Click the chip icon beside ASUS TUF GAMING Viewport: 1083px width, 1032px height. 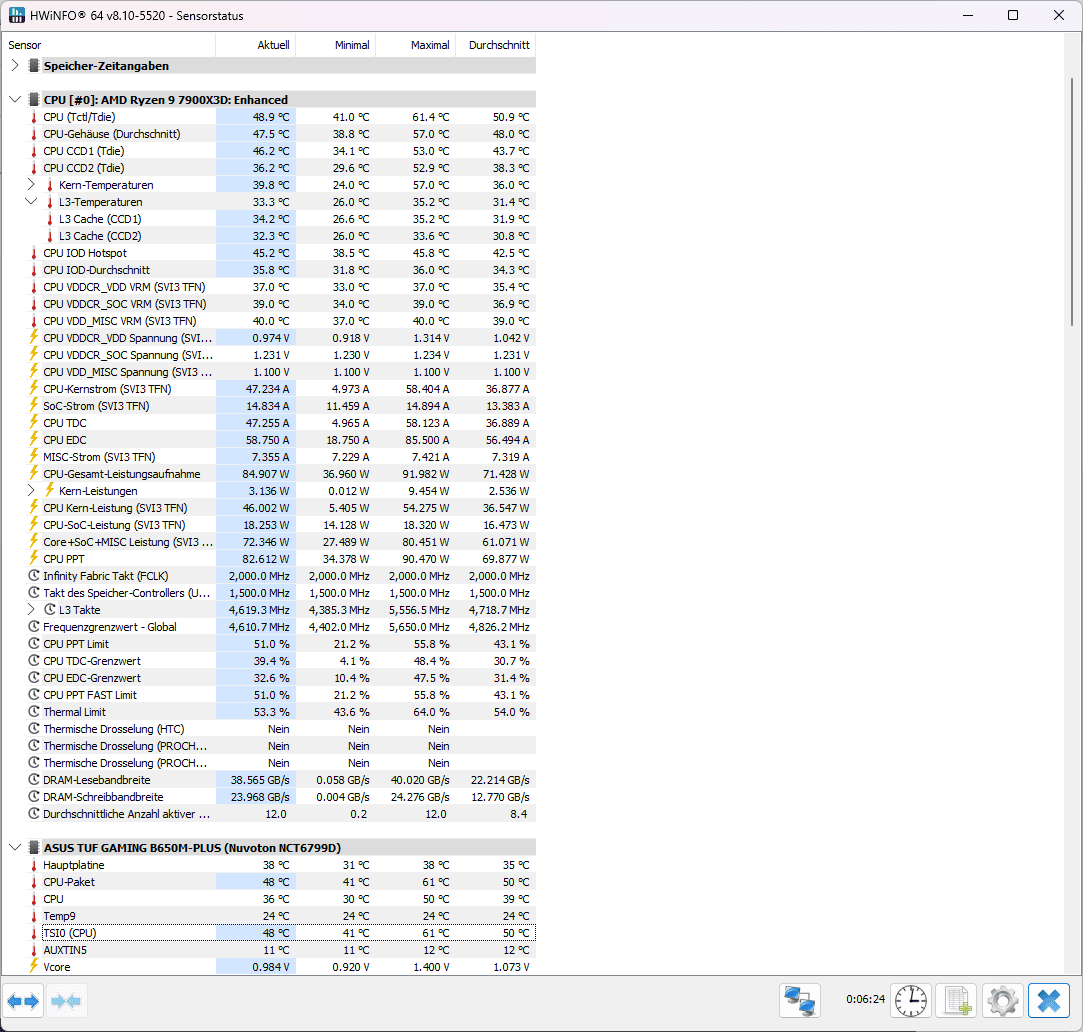[x=33, y=848]
